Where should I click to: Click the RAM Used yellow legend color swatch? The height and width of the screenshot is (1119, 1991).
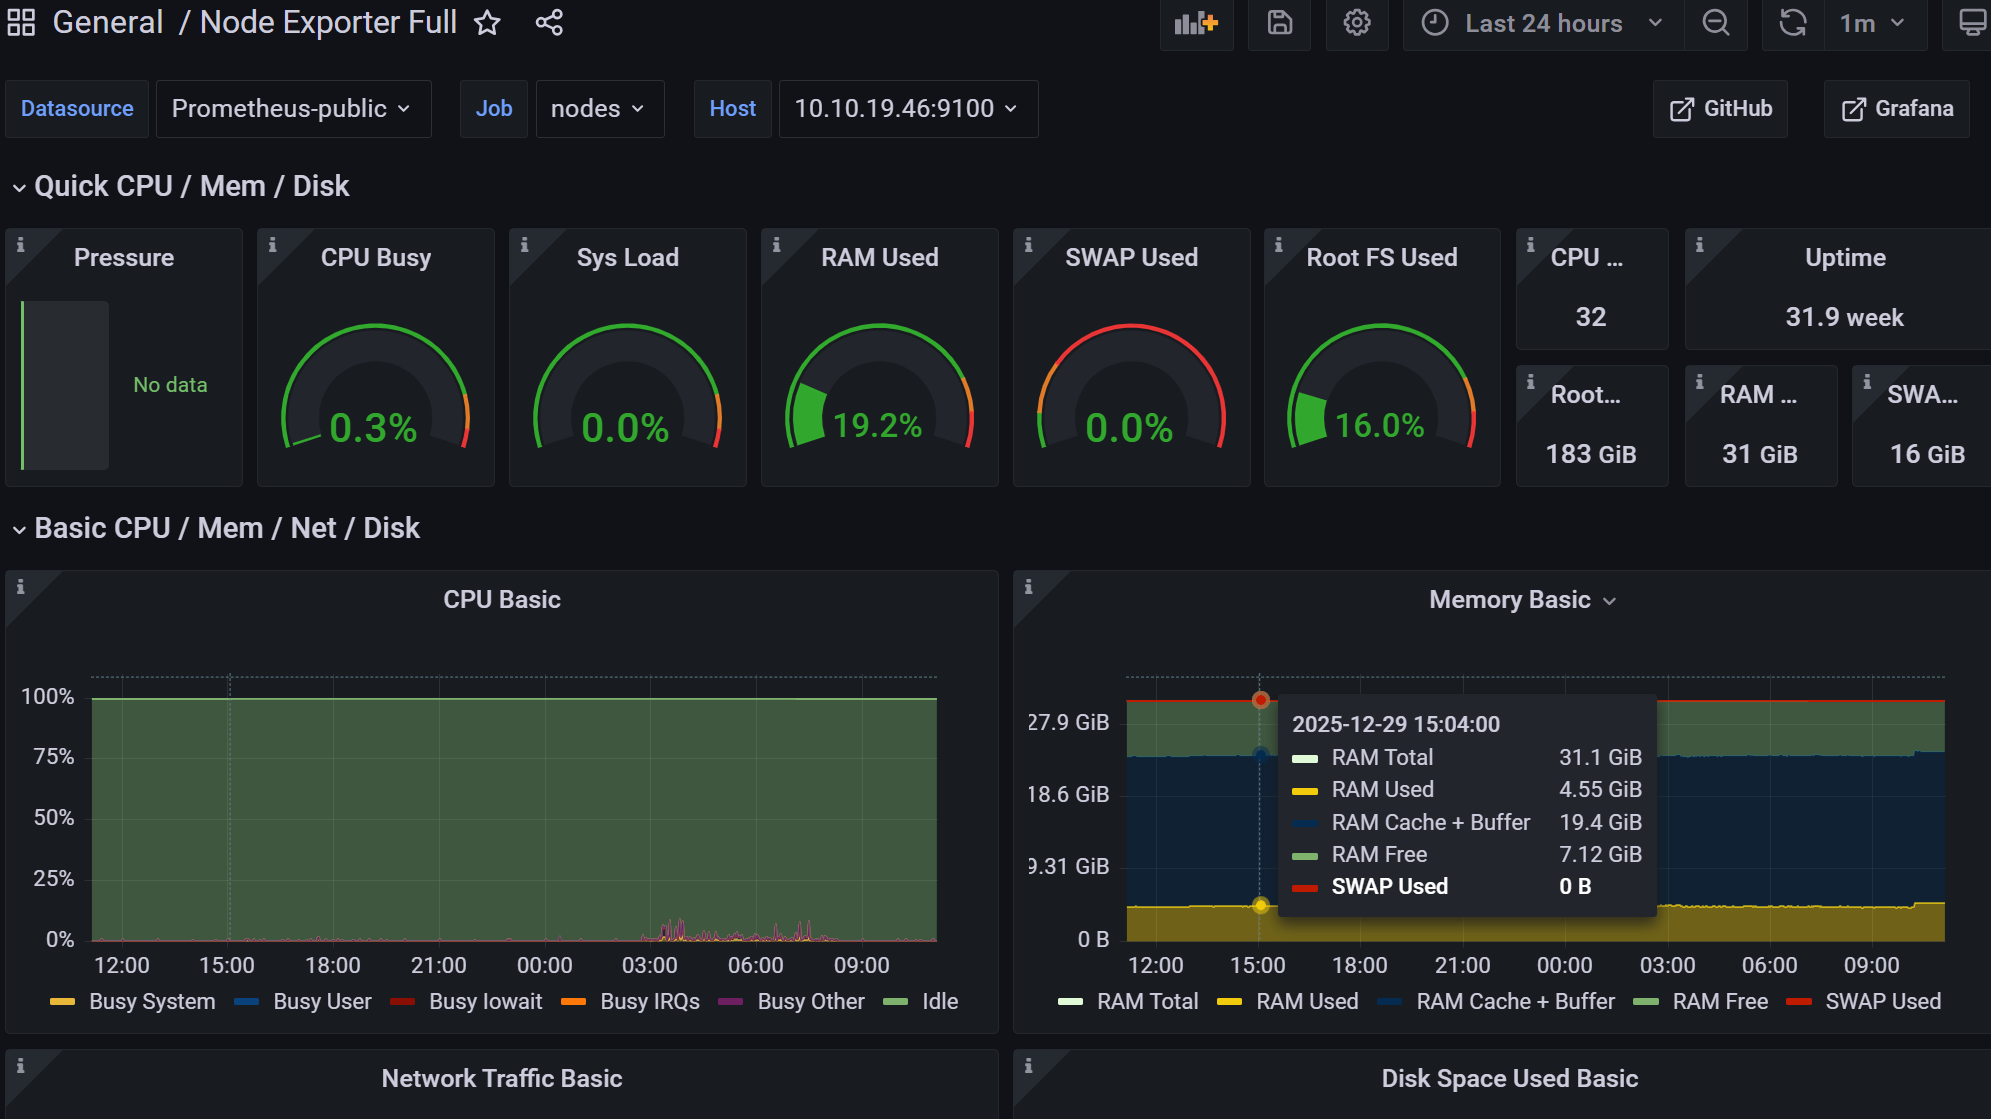click(x=1229, y=1002)
